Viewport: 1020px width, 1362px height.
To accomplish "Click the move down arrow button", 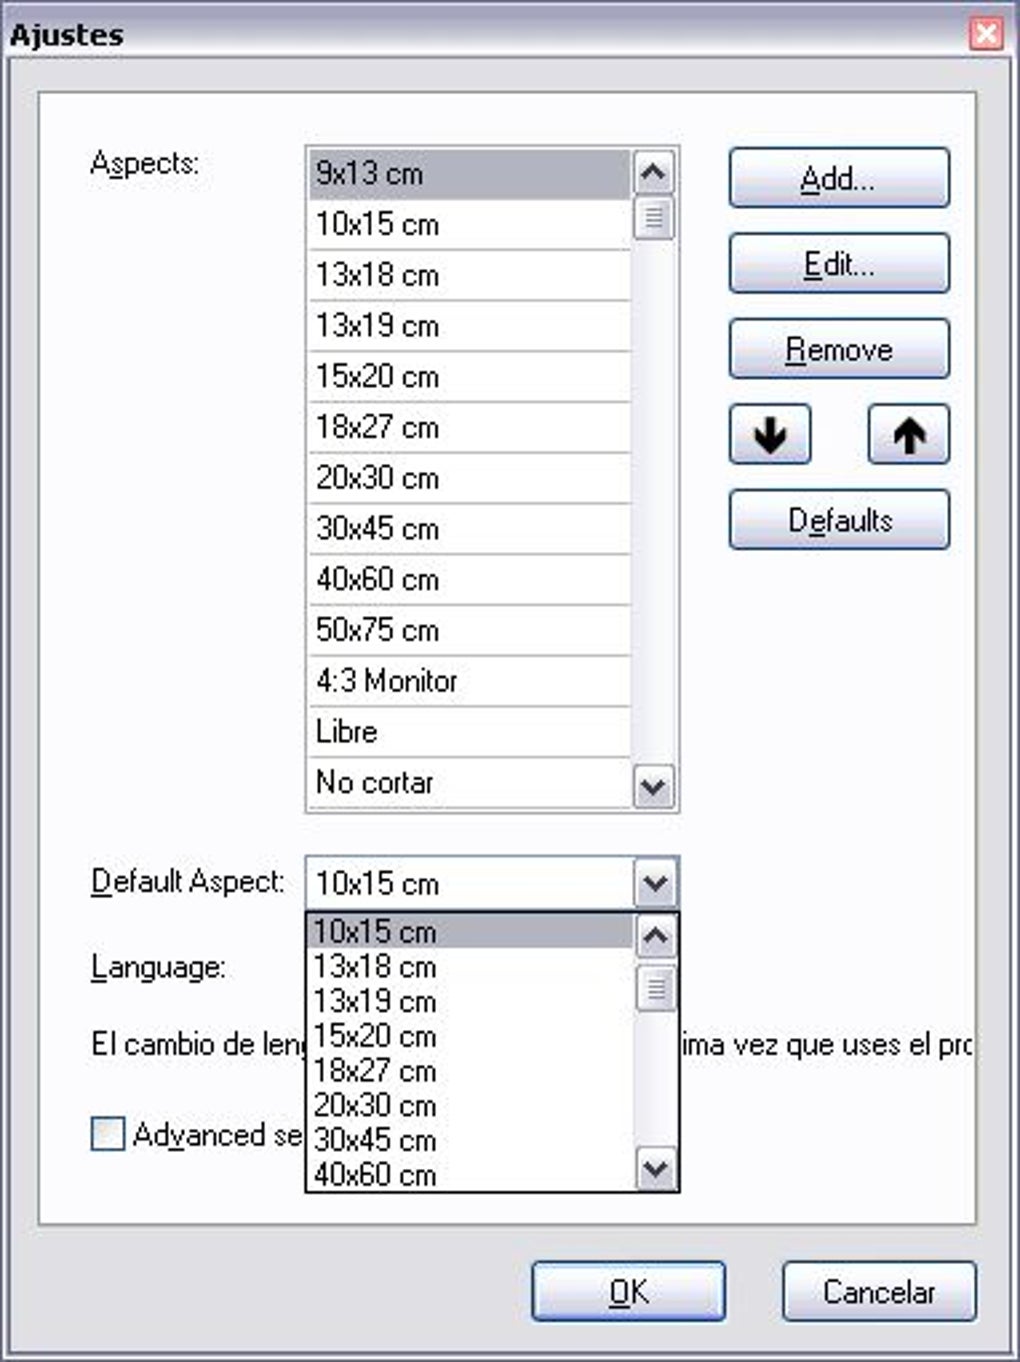I will (769, 435).
